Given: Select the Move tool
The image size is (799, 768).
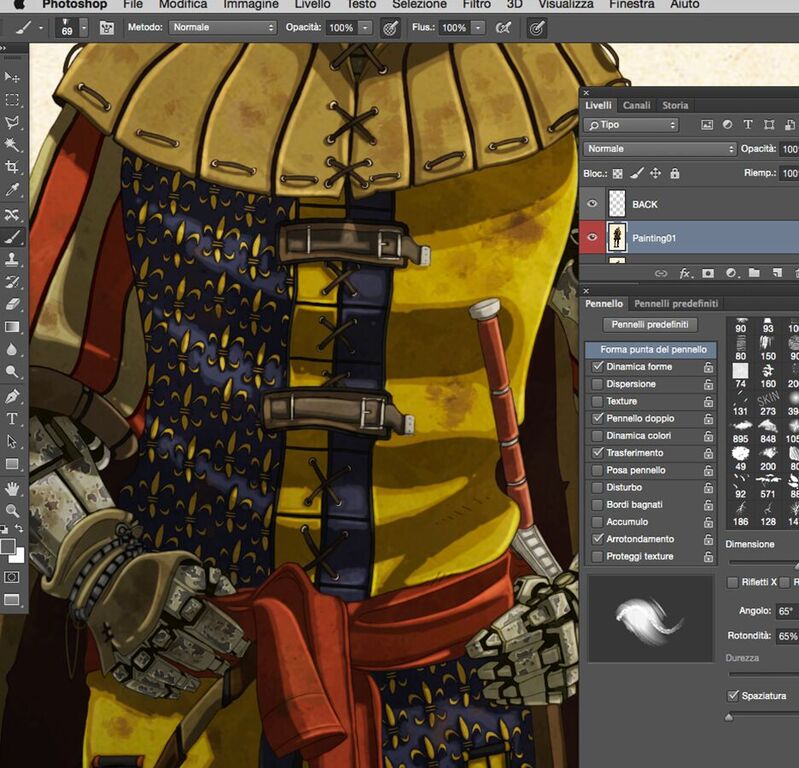Looking at the screenshot, I should (x=13, y=77).
